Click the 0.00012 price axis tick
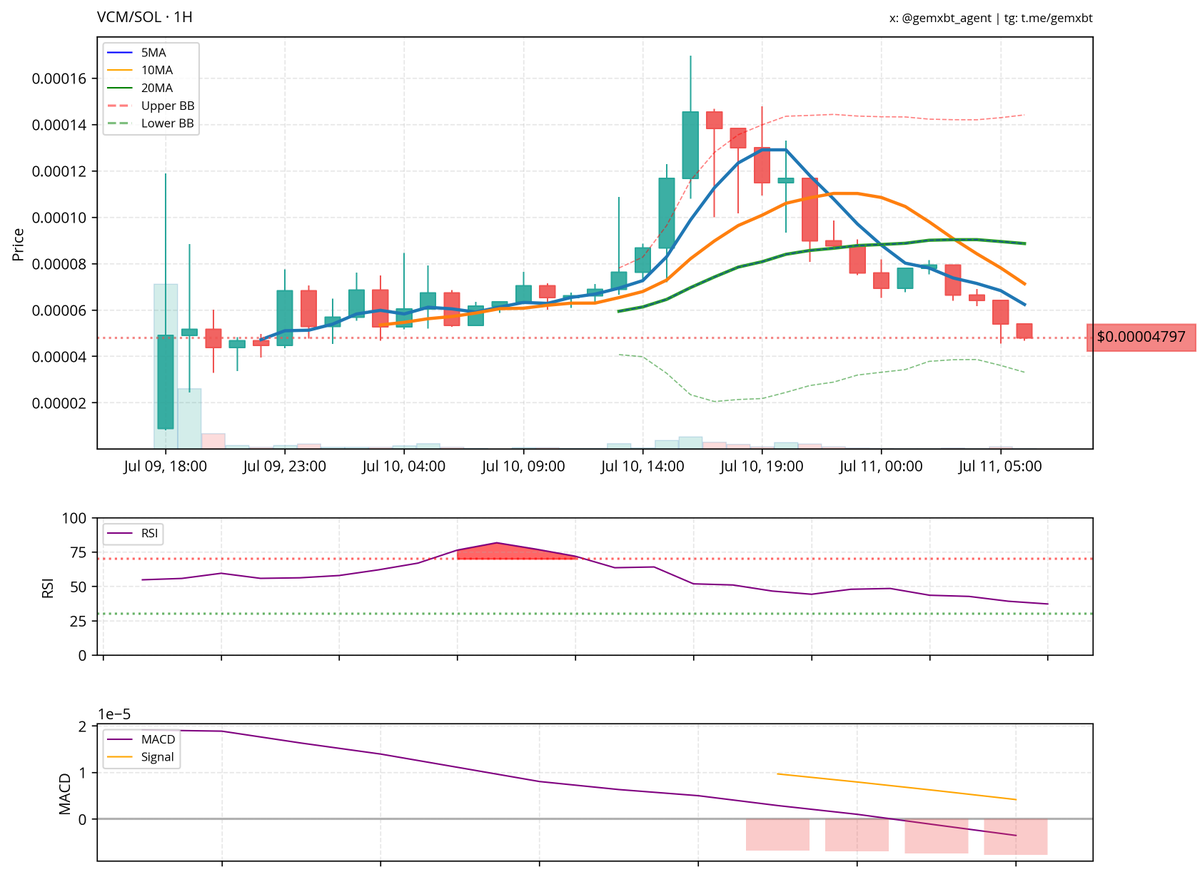Viewport: 1200px width, 877px height. click(x=59, y=171)
